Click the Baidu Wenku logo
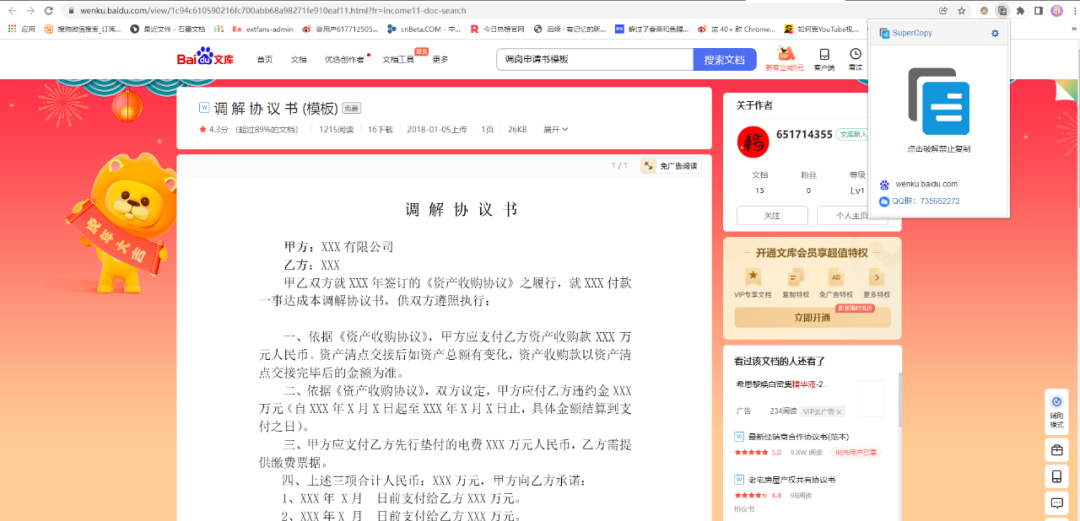 click(205, 58)
